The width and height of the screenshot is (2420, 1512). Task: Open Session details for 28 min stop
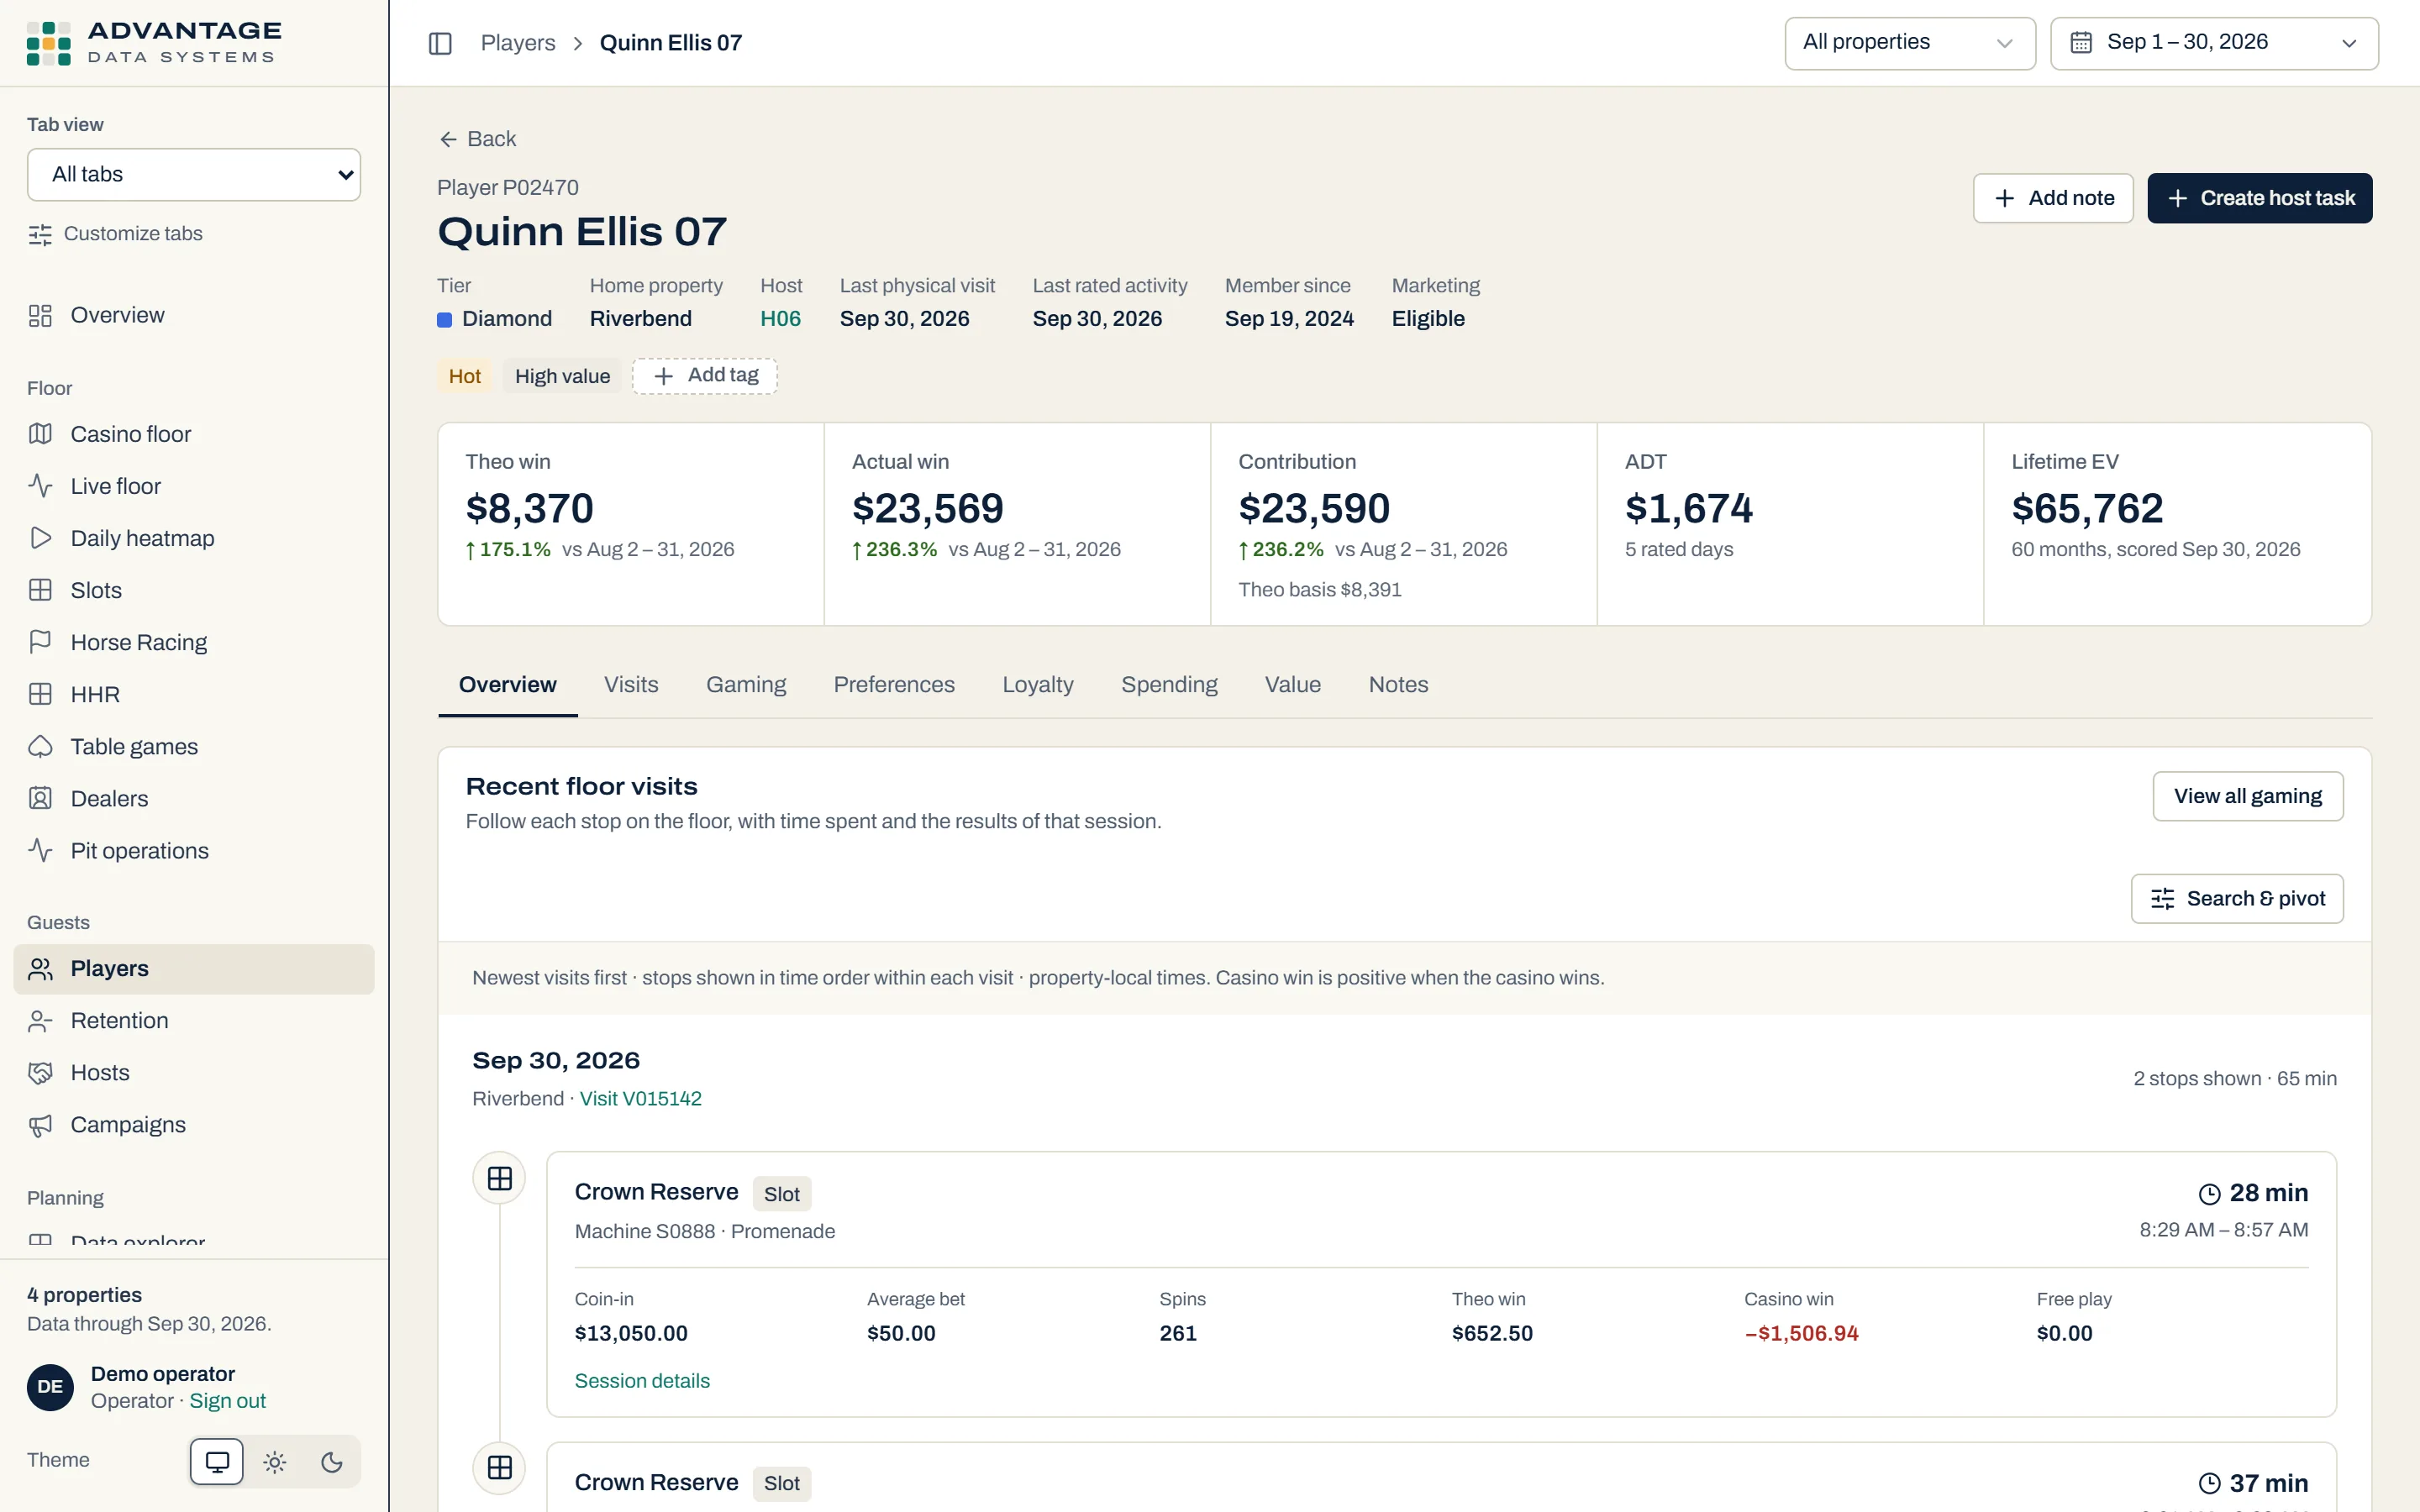[x=642, y=1381]
